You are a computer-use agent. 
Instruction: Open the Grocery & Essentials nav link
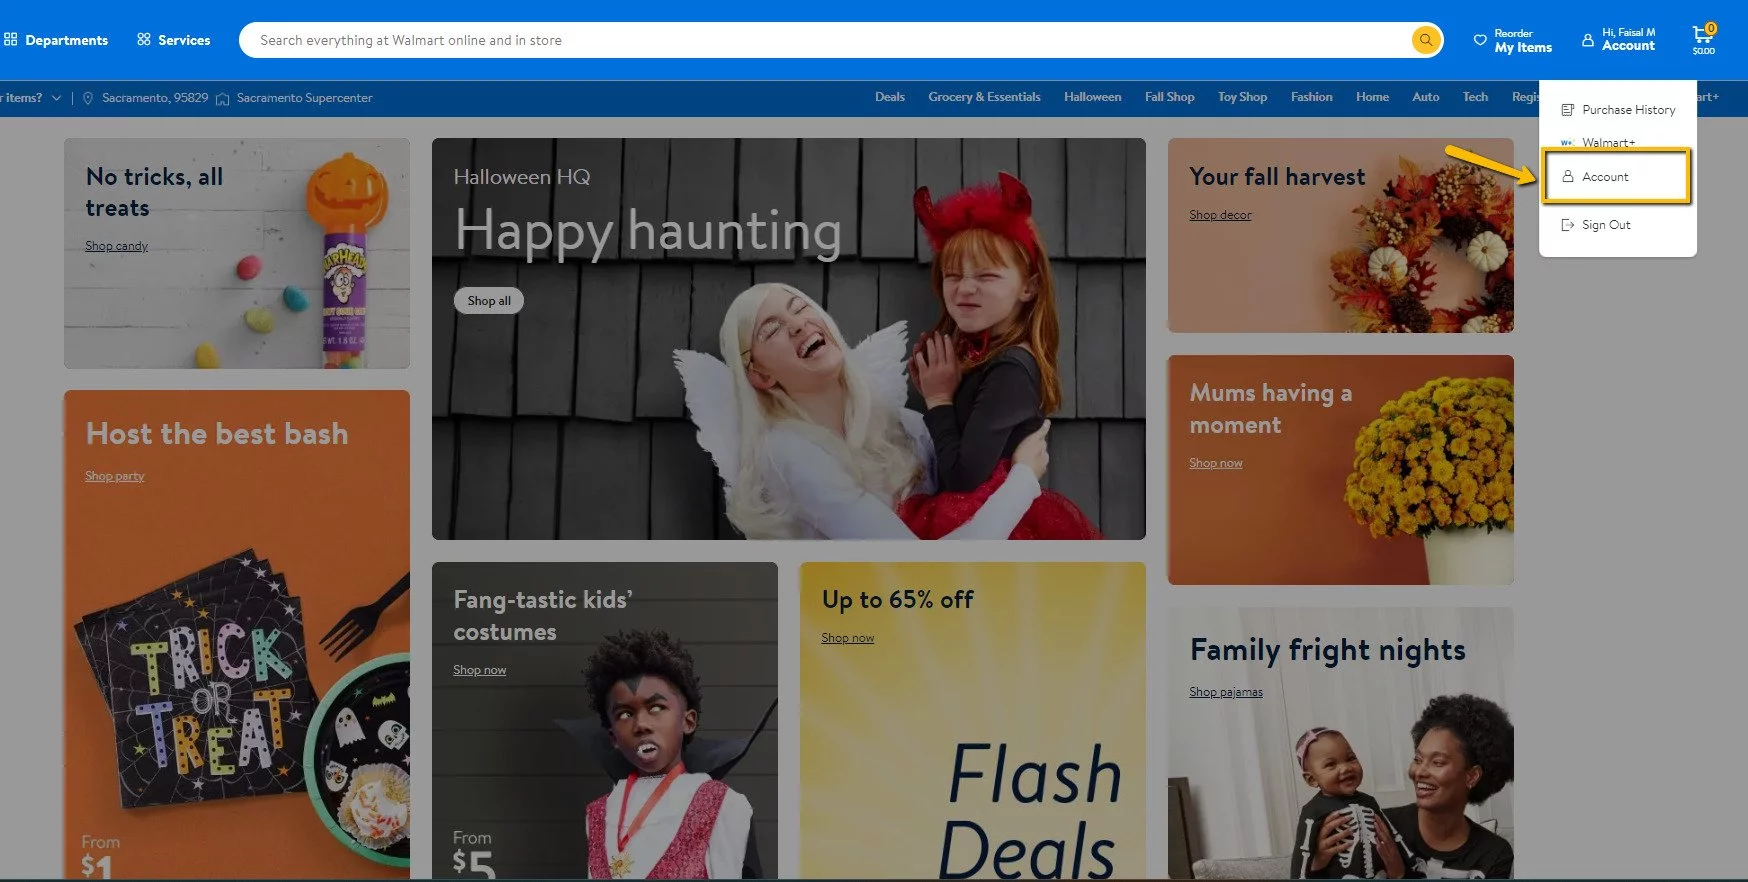[x=984, y=98]
